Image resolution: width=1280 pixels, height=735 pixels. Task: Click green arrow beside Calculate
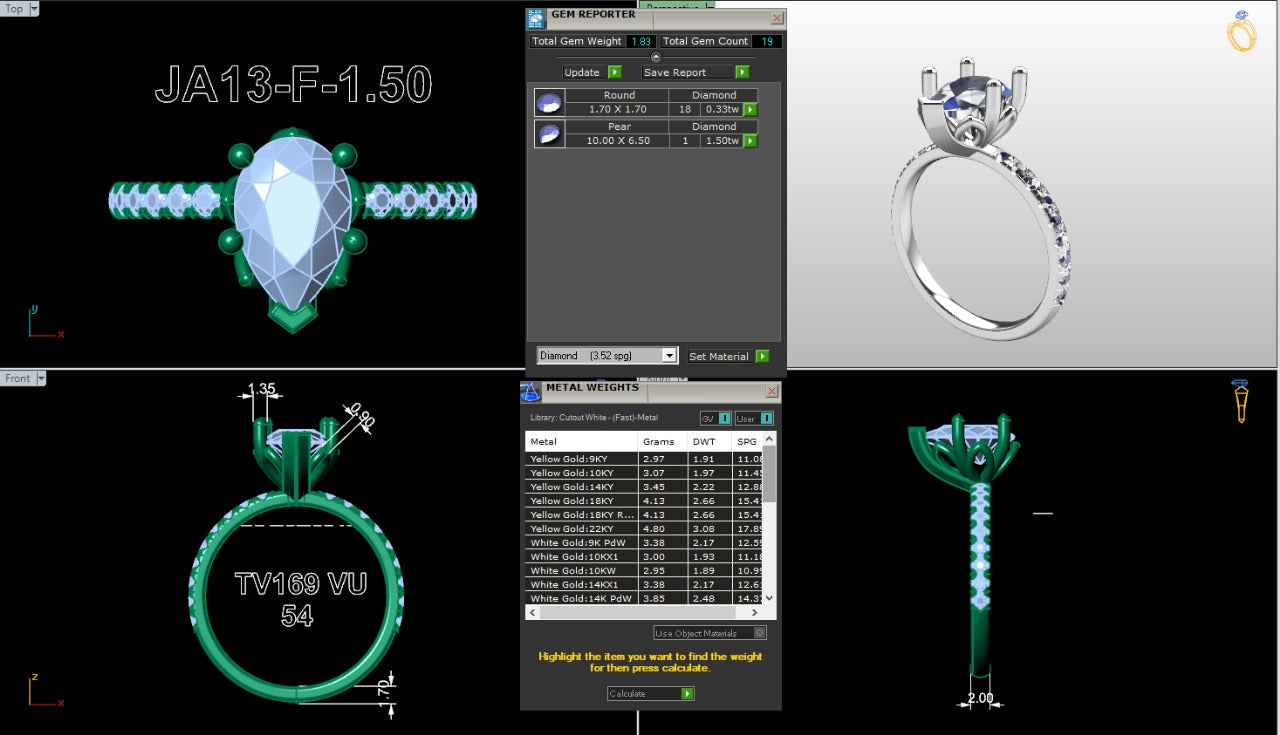(x=687, y=693)
